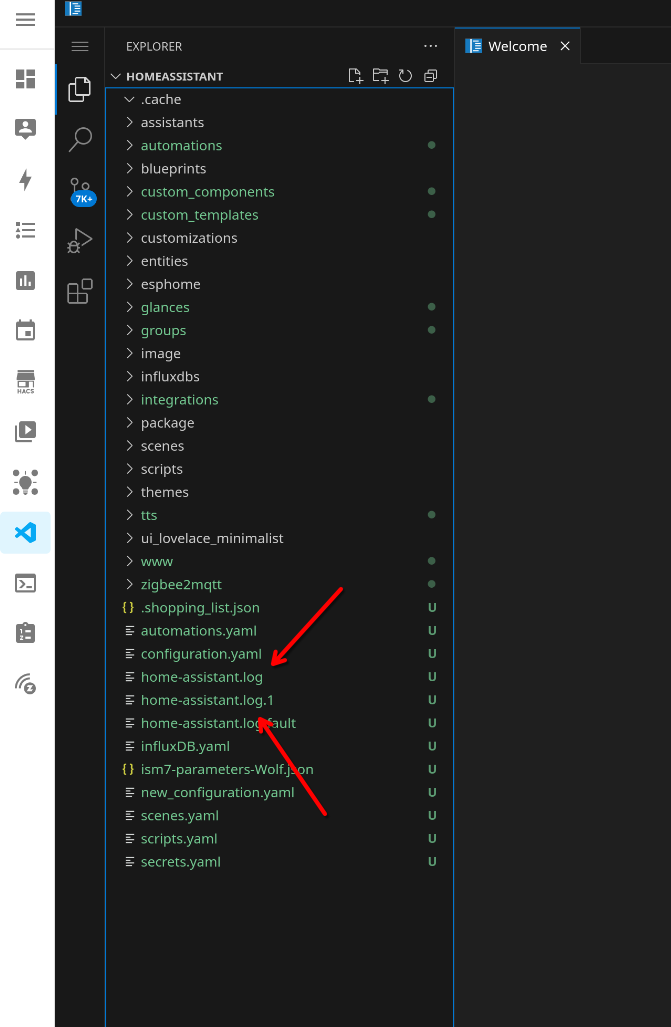Expand the custom_components folder

[x=207, y=192]
